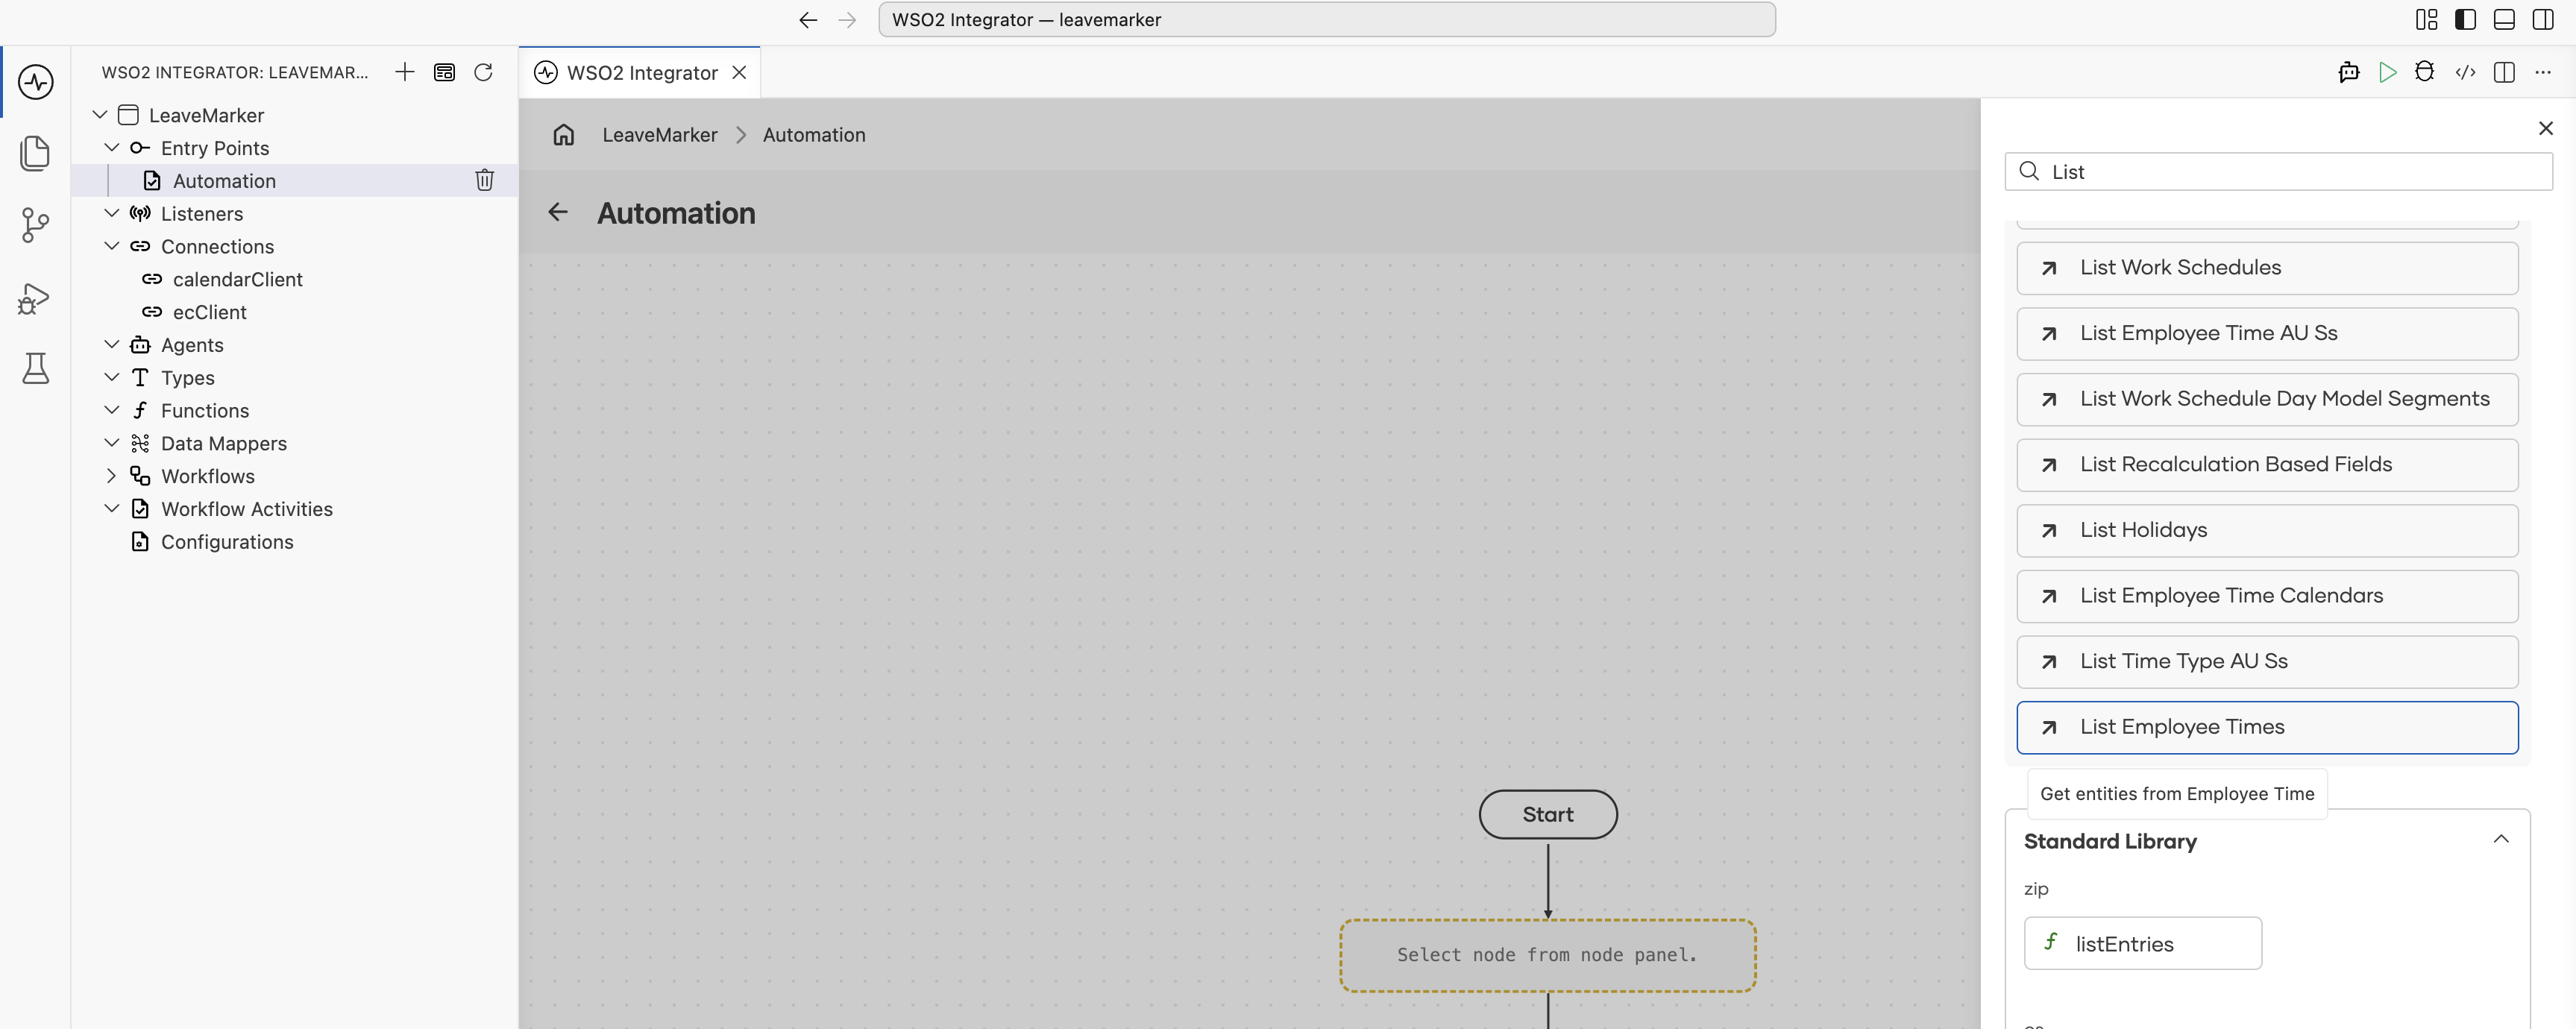Click the overview icon beside the plus
The width and height of the screenshot is (2576, 1029).
click(444, 72)
